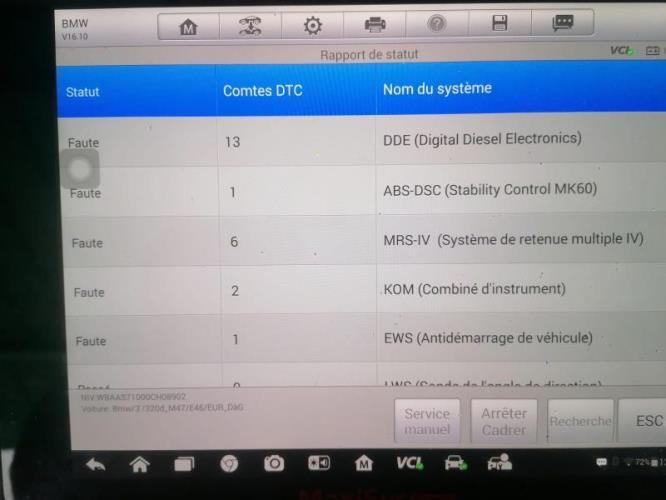Select DTC count 2 in KOM row
The height and width of the screenshot is (500, 666).
coord(235,291)
